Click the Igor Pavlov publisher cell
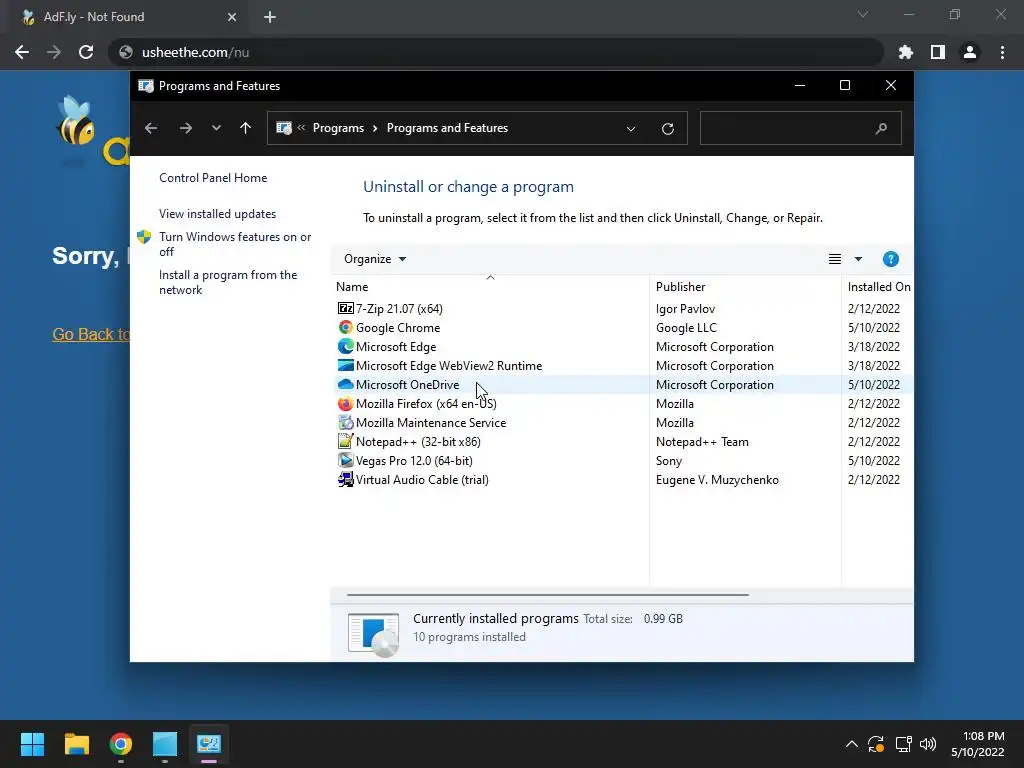Viewport: 1024px width, 768px height. coord(685,308)
